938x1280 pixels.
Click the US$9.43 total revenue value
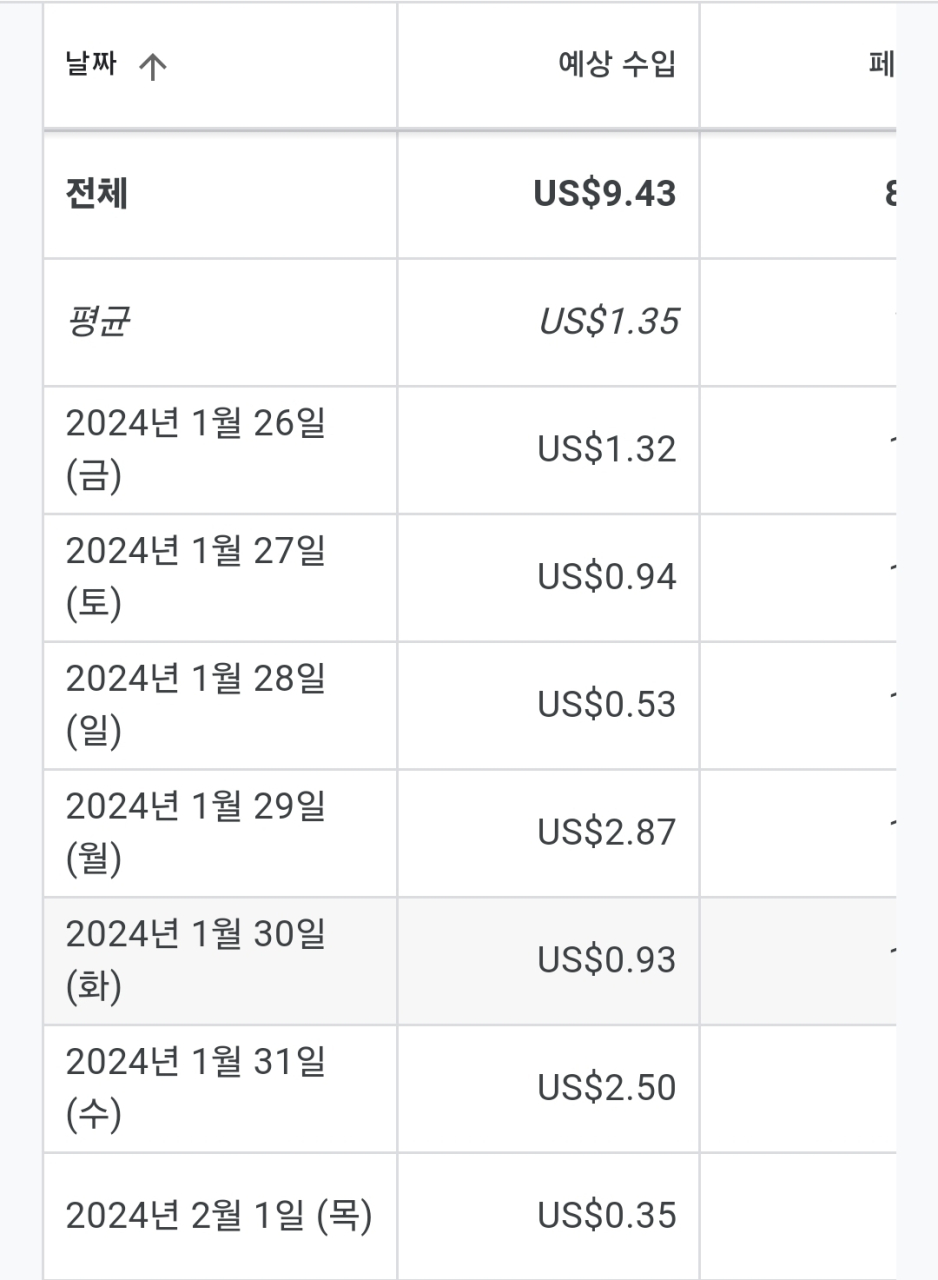605,194
